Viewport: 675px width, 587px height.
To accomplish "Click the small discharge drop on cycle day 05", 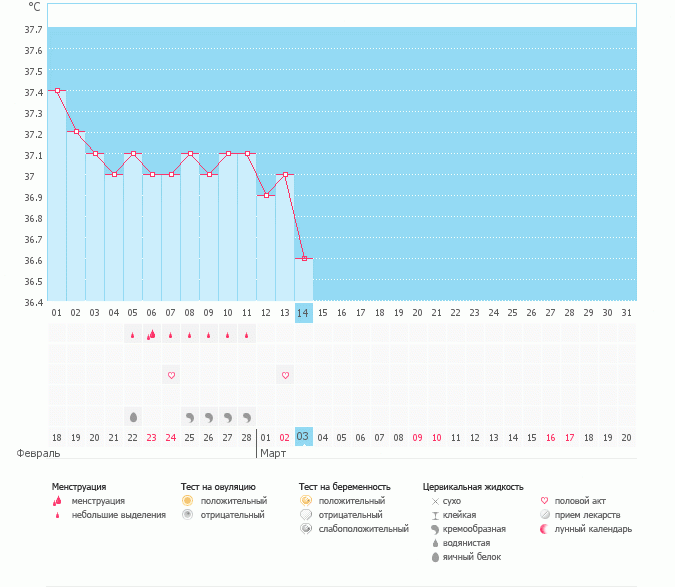I will point(133,336).
